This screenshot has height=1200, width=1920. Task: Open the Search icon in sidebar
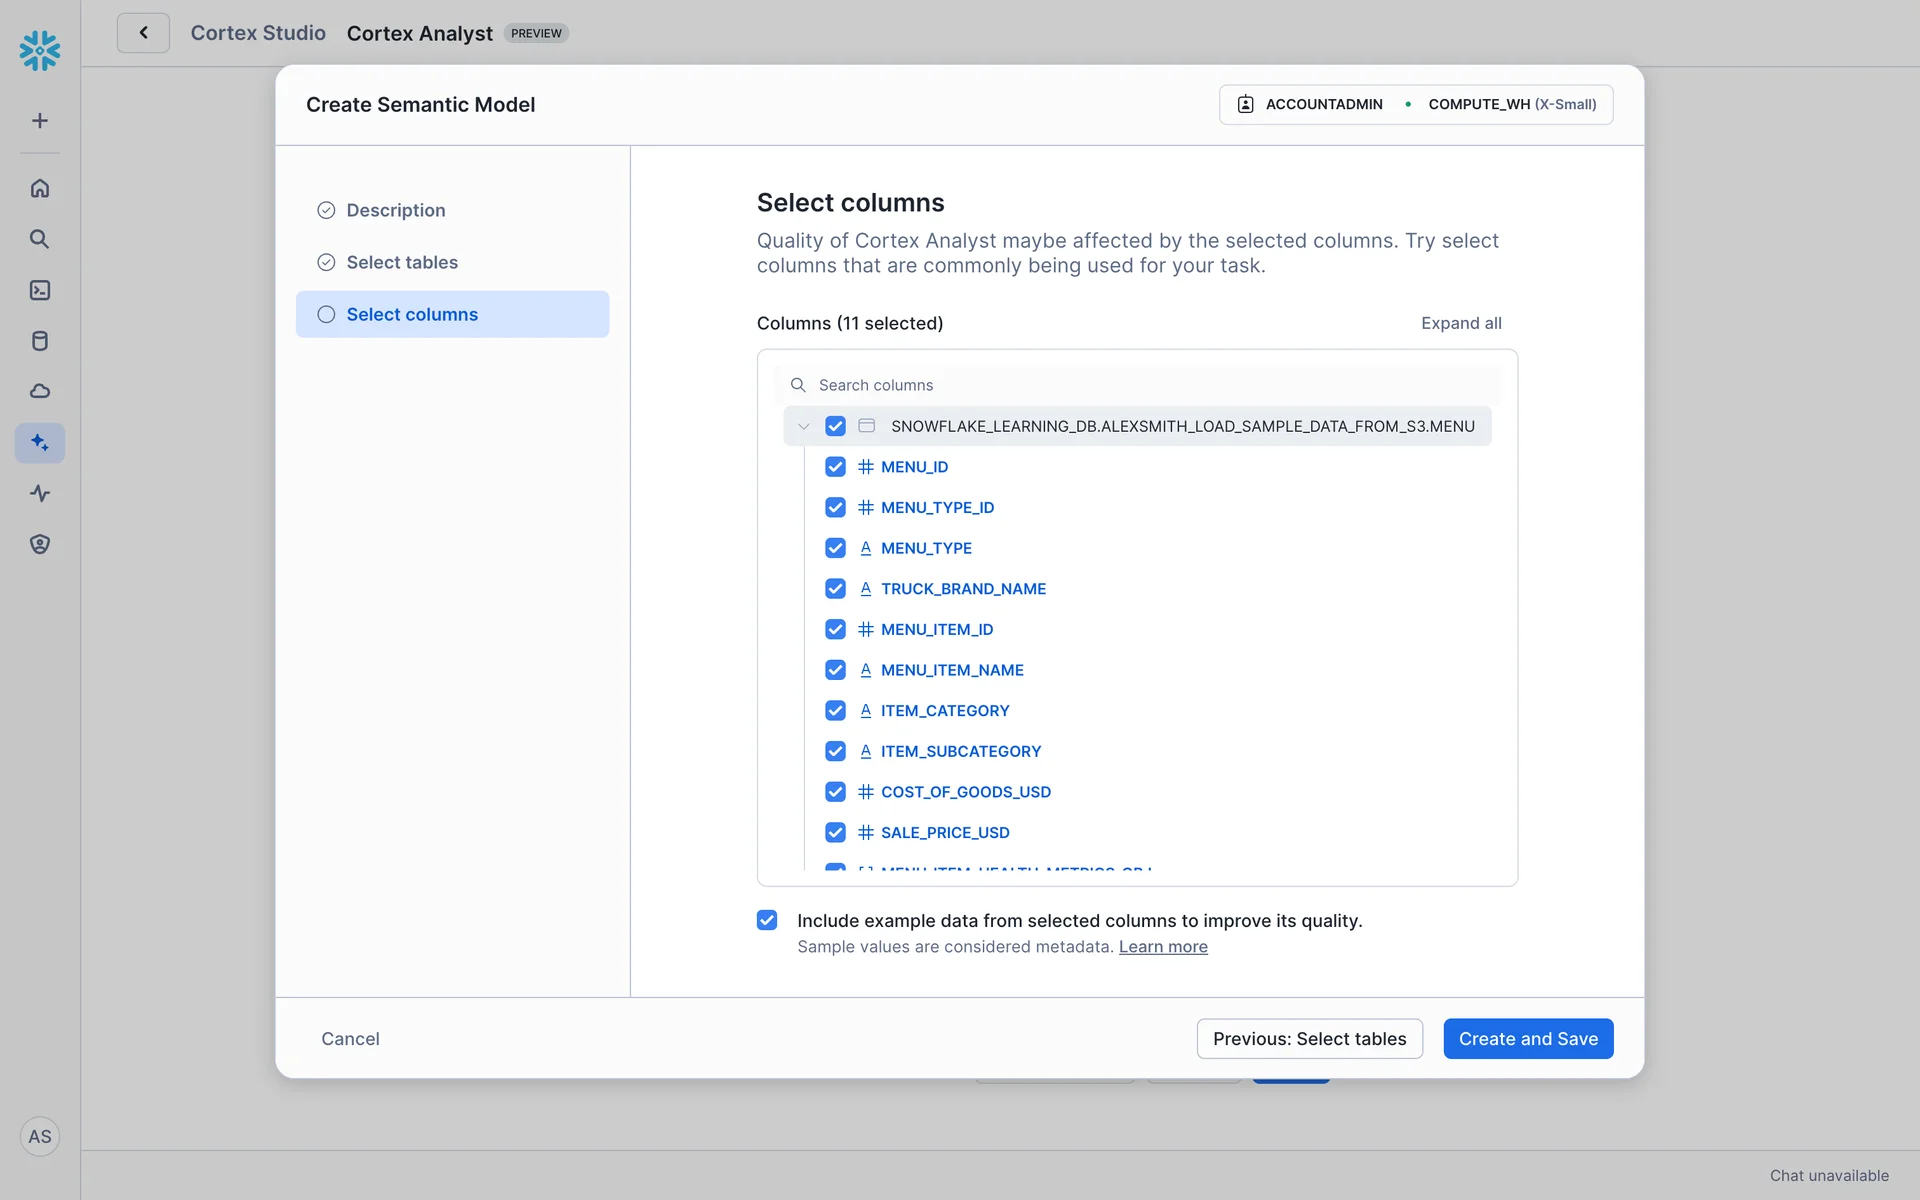click(x=40, y=239)
